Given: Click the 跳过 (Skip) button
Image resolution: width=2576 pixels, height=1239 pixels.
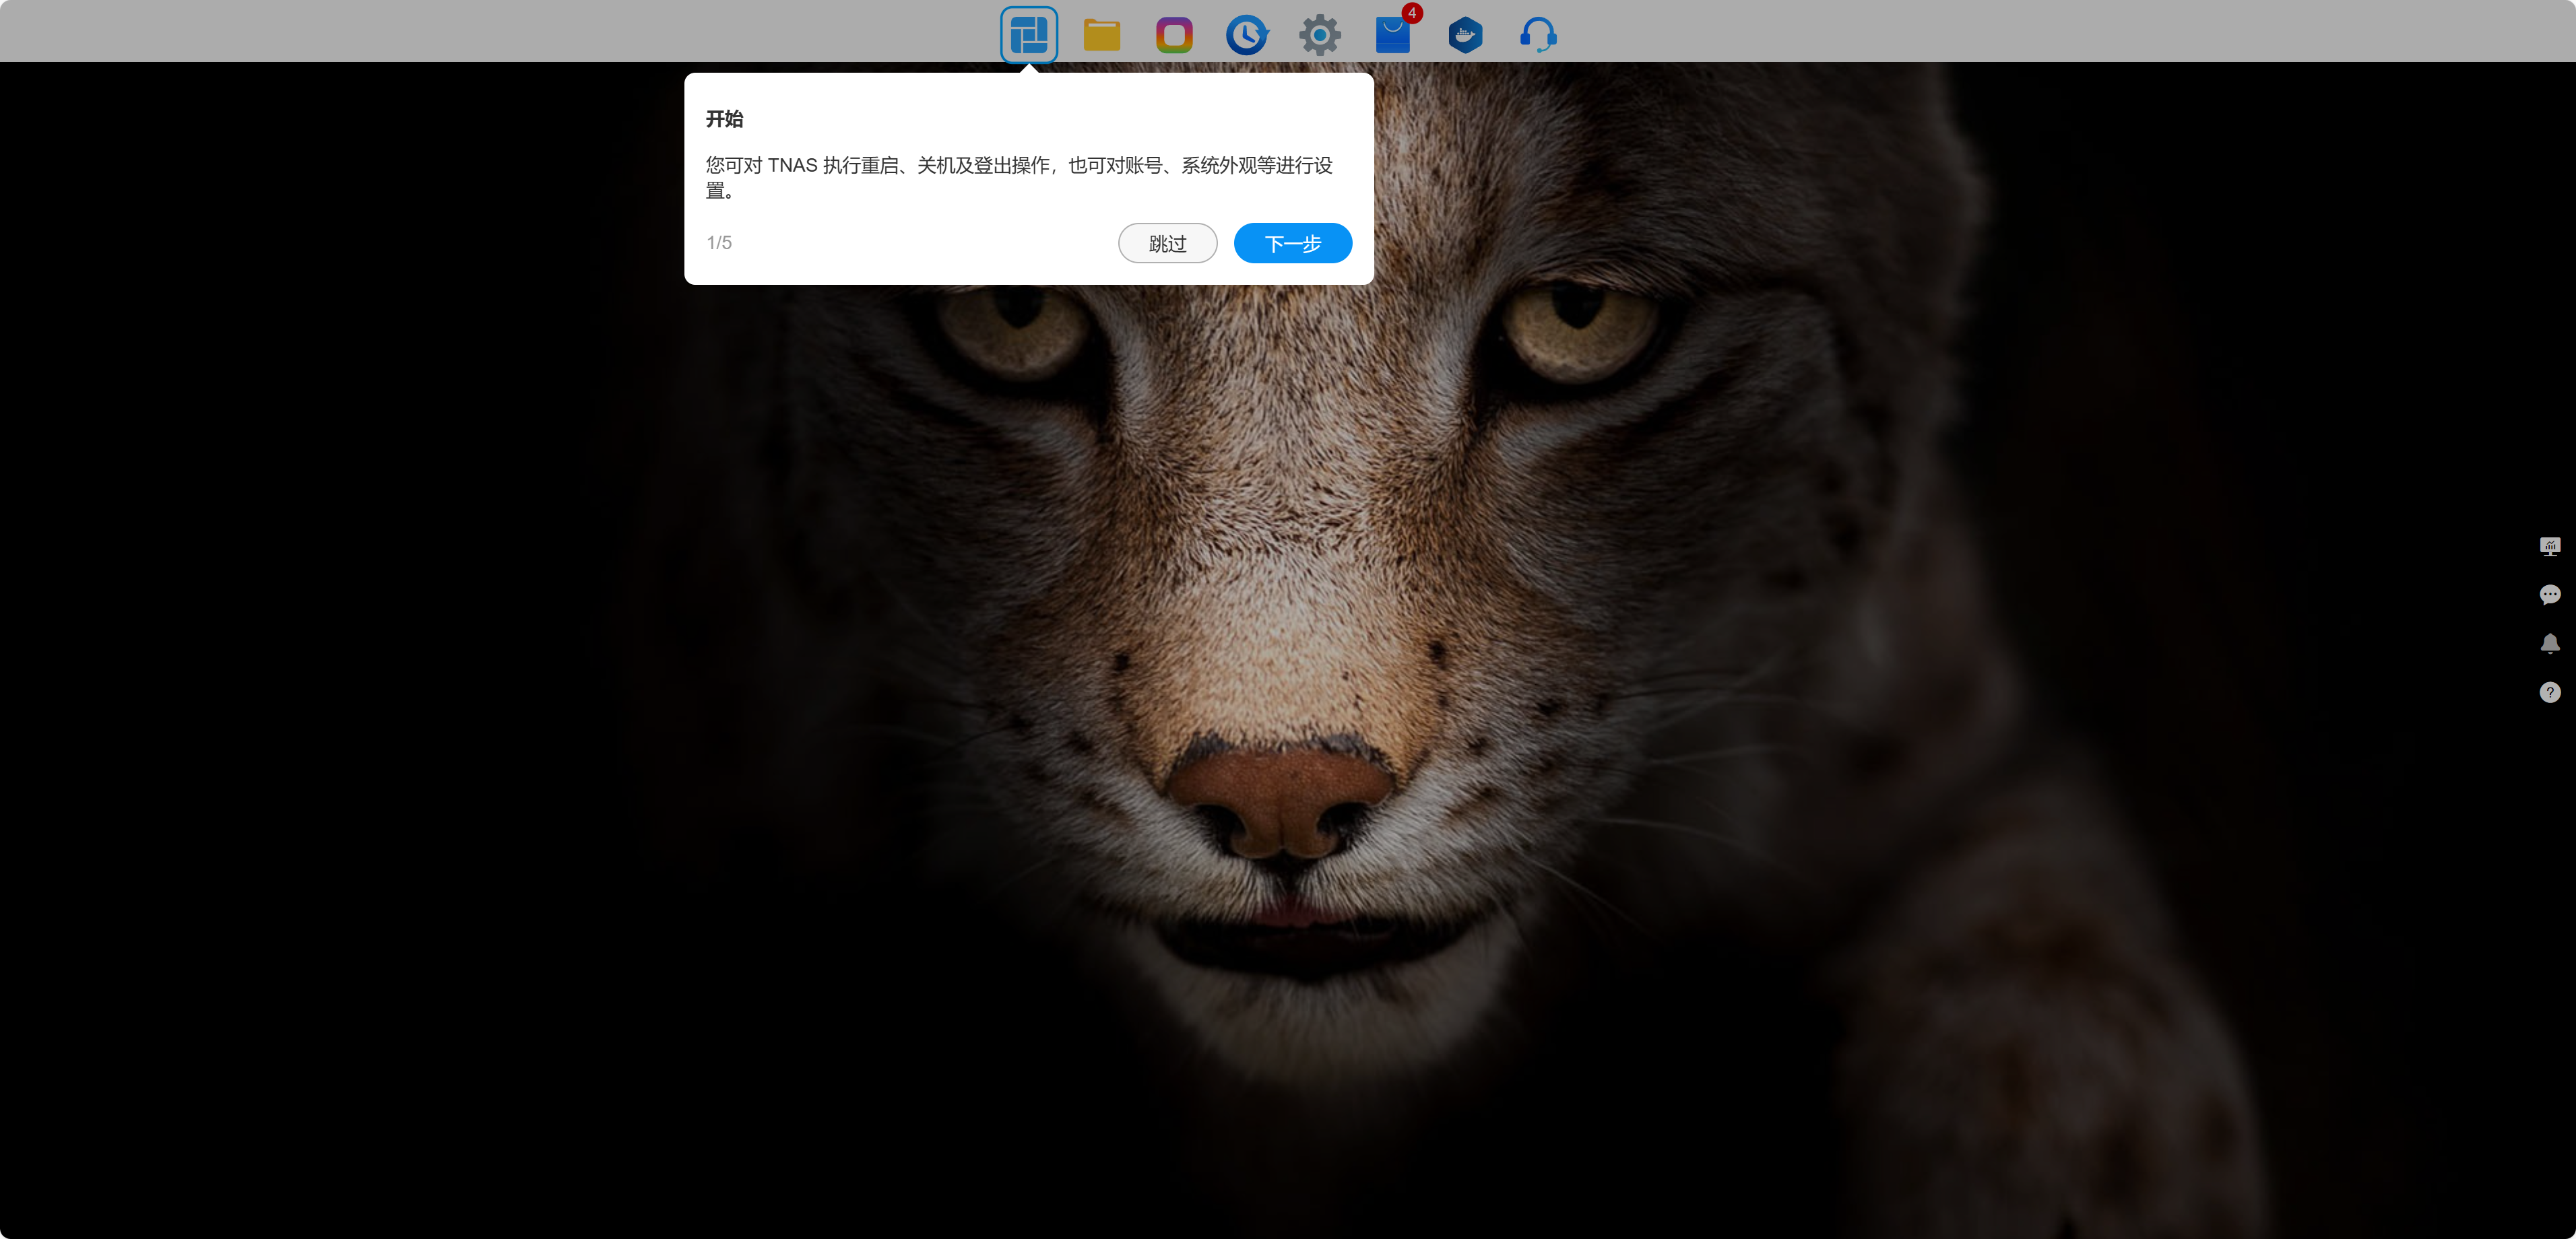Looking at the screenshot, I should 1167,243.
